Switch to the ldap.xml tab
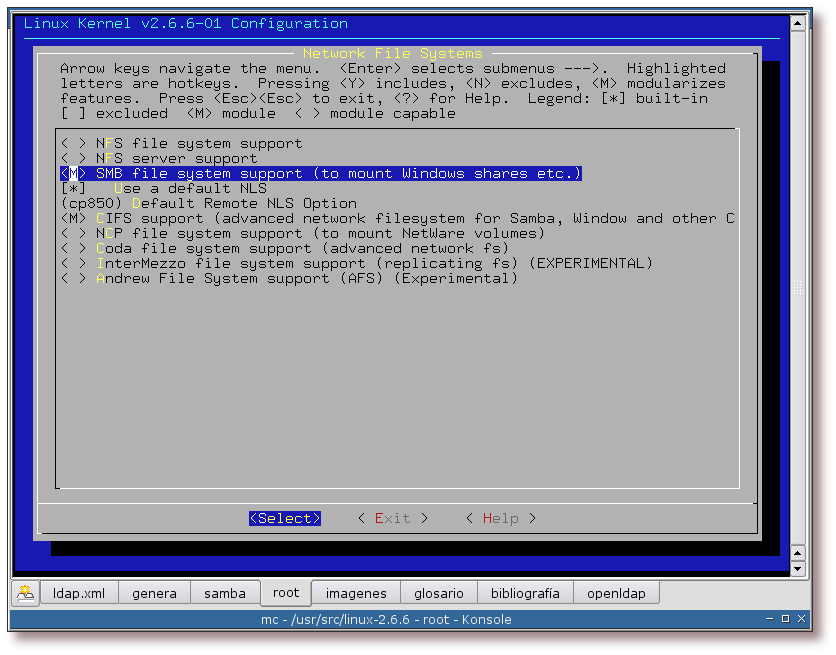Screen dimensions: 836x655 [x=79, y=593]
